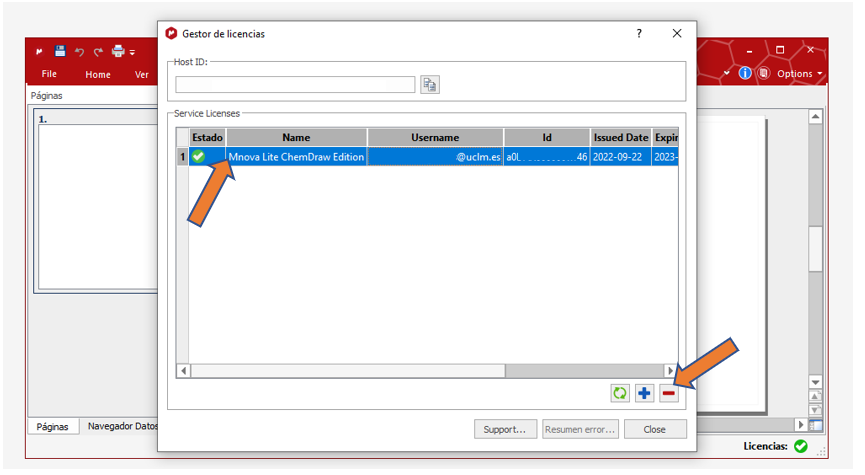The height and width of the screenshot is (475, 865).
Task: Click the Resumen error... button
Action: (x=580, y=429)
